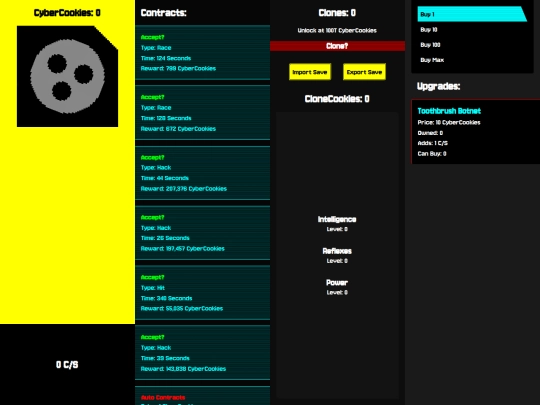Click the Time: 26 Seconds line
This screenshot has width=540, height=405.
tap(165, 238)
